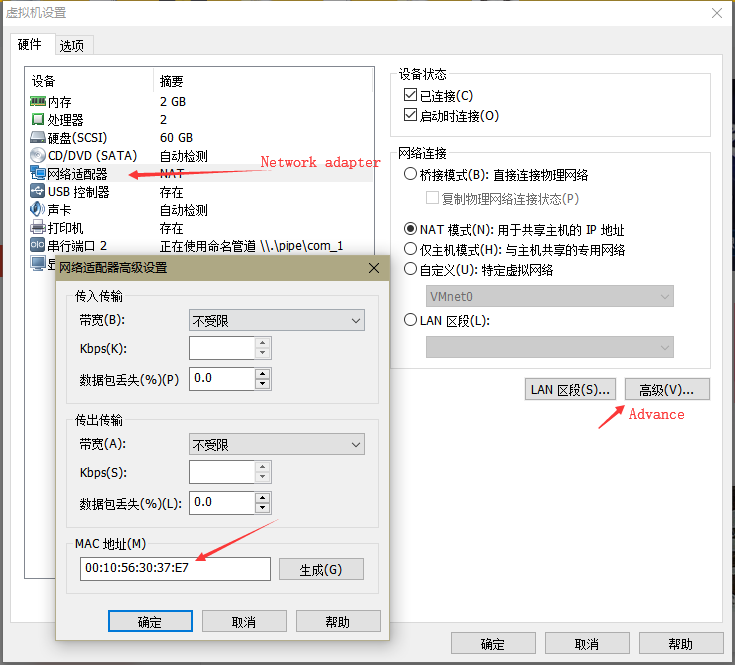Toggle the 启动时连接(O) checkbox
735x665 pixels.
[410, 115]
